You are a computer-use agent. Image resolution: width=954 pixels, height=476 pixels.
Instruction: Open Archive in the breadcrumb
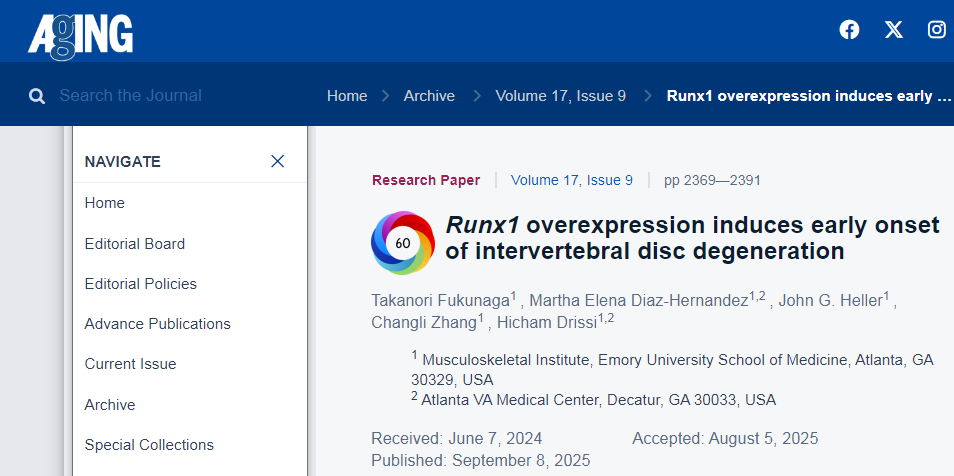pos(429,96)
